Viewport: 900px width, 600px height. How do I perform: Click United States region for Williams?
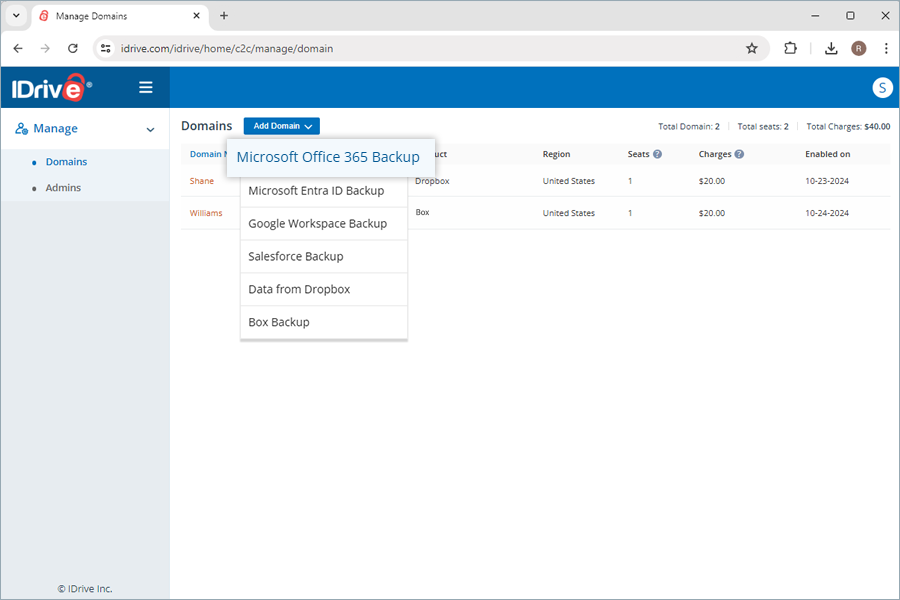(x=569, y=213)
